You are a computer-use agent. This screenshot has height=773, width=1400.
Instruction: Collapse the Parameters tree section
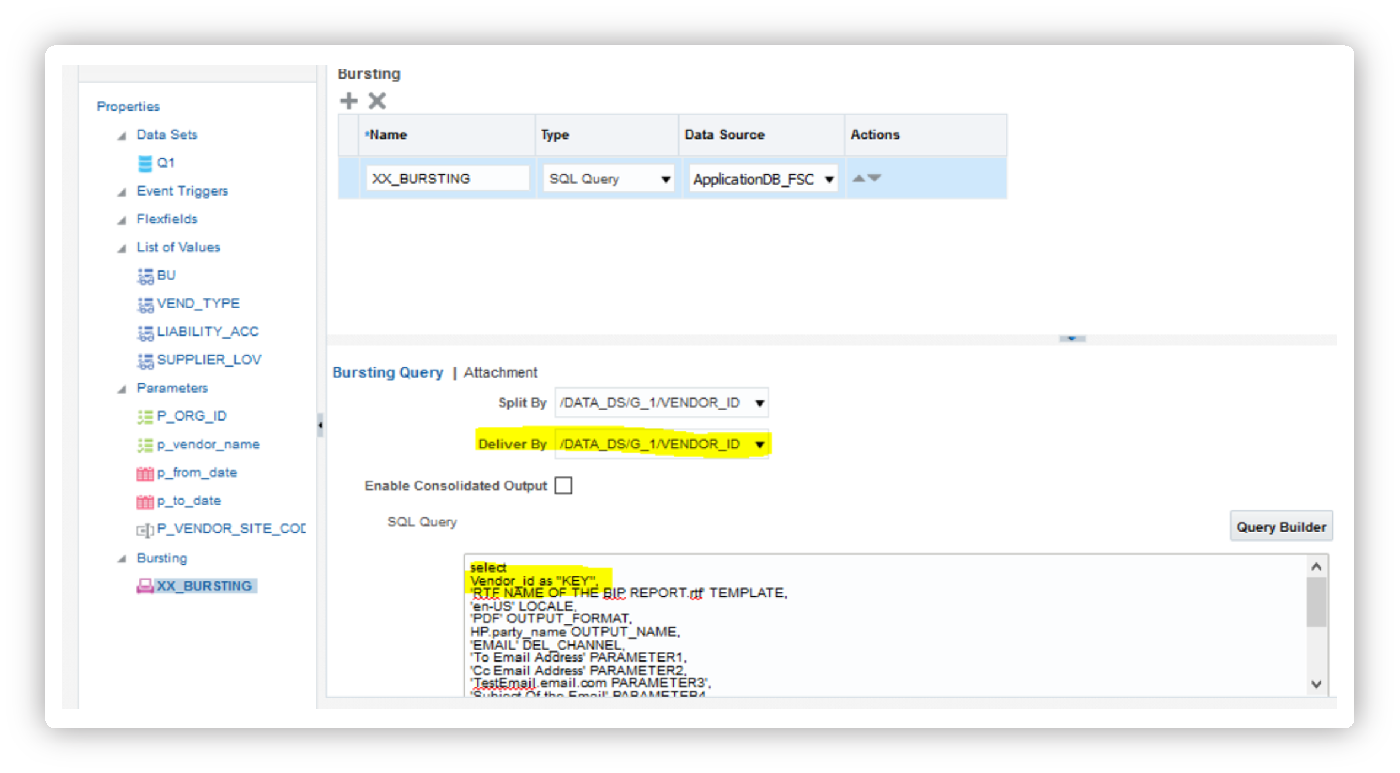click(x=122, y=387)
